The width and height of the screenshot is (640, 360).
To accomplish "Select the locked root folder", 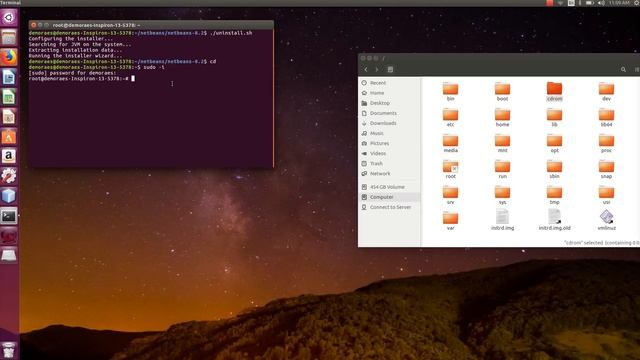I will click(x=451, y=169).
